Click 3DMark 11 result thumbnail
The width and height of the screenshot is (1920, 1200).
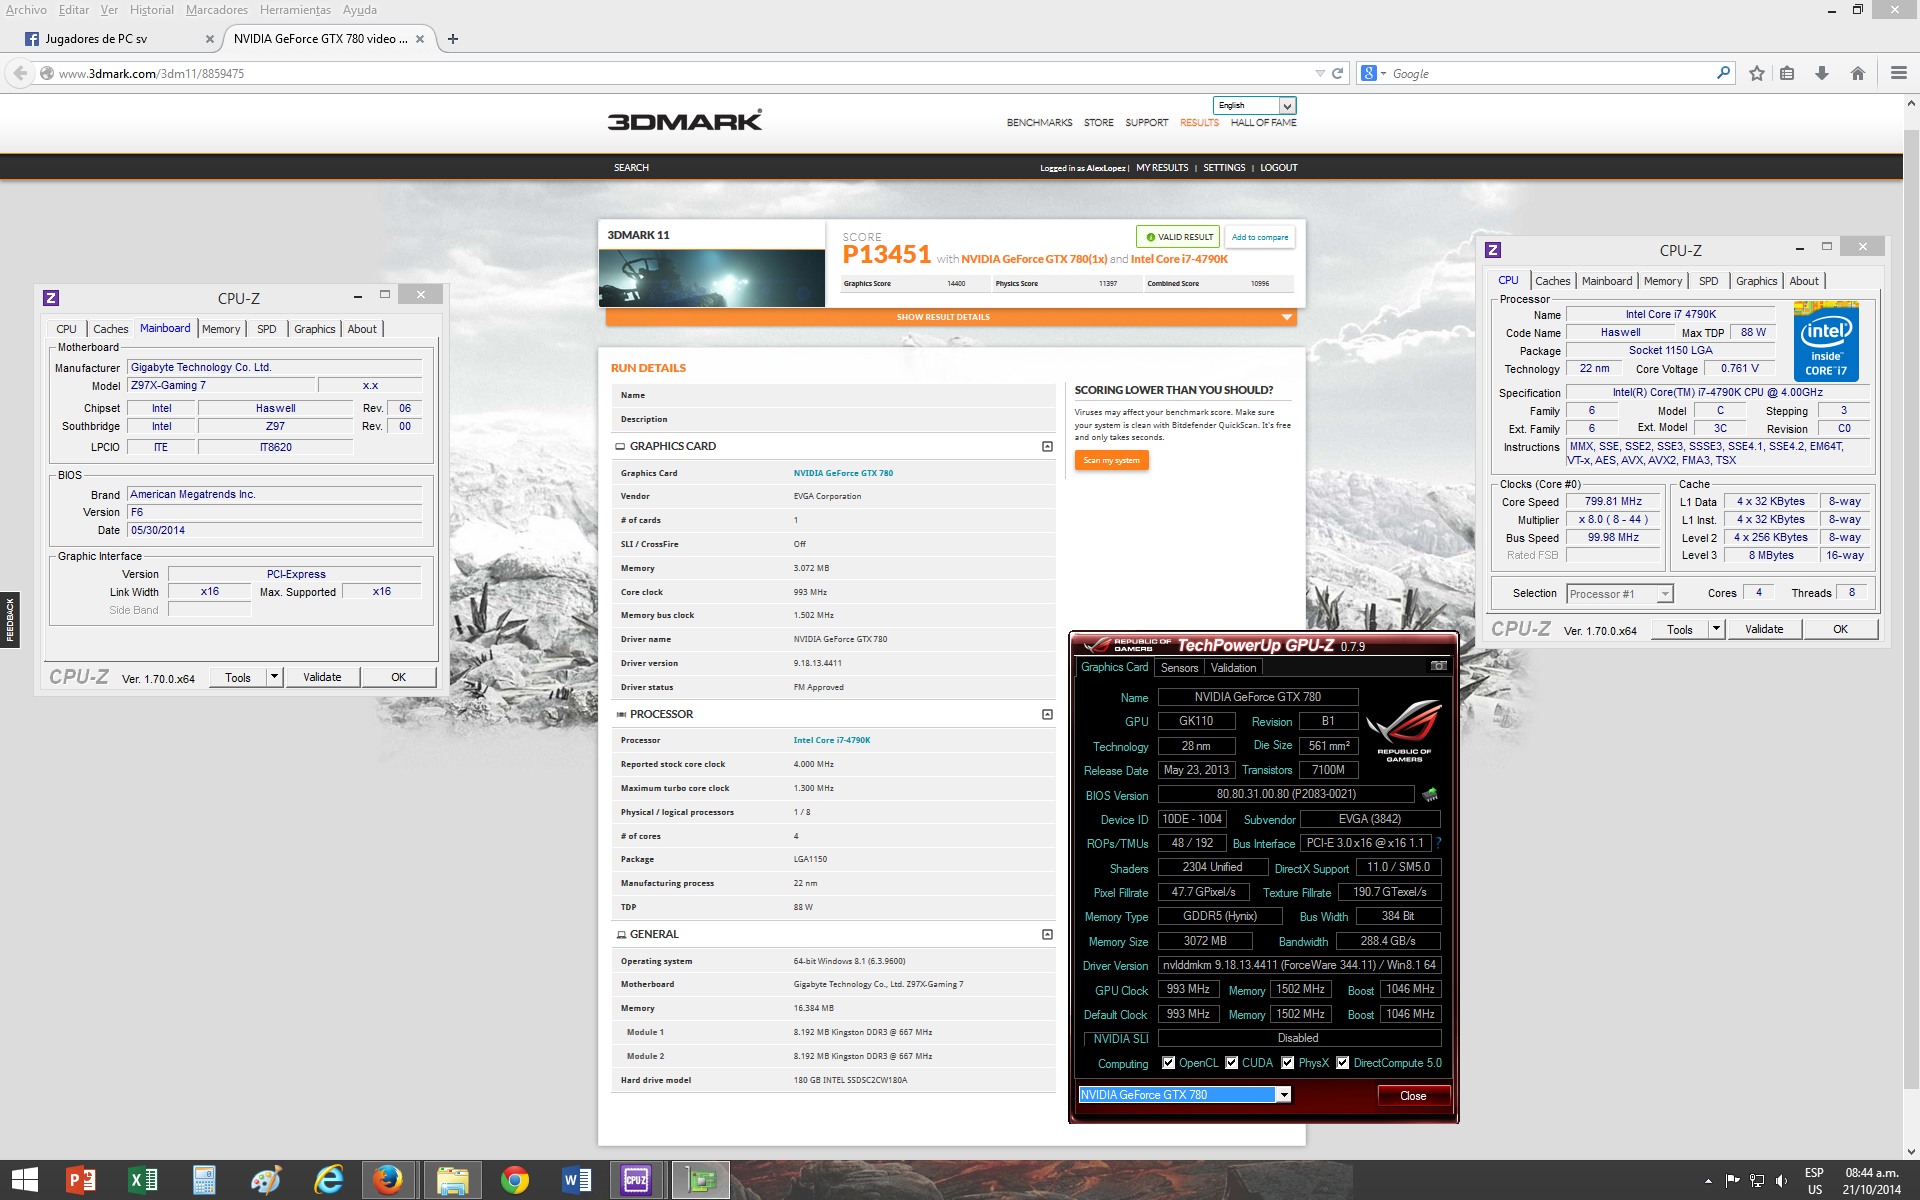[x=712, y=278]
